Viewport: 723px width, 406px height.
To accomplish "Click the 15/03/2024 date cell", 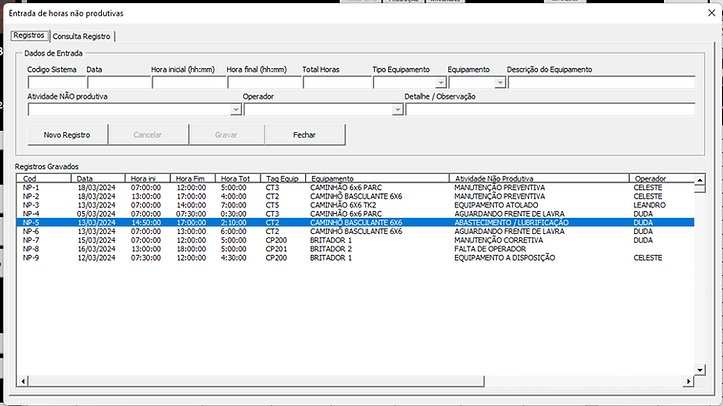I will 96,240.
